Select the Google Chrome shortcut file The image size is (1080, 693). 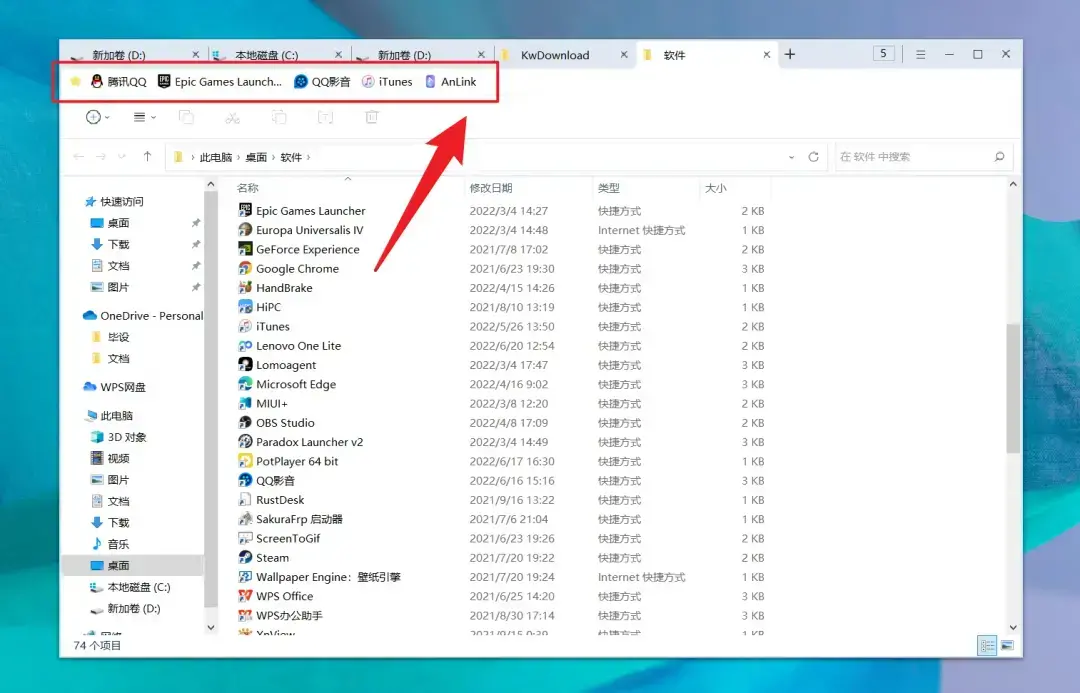pos(297,269)
